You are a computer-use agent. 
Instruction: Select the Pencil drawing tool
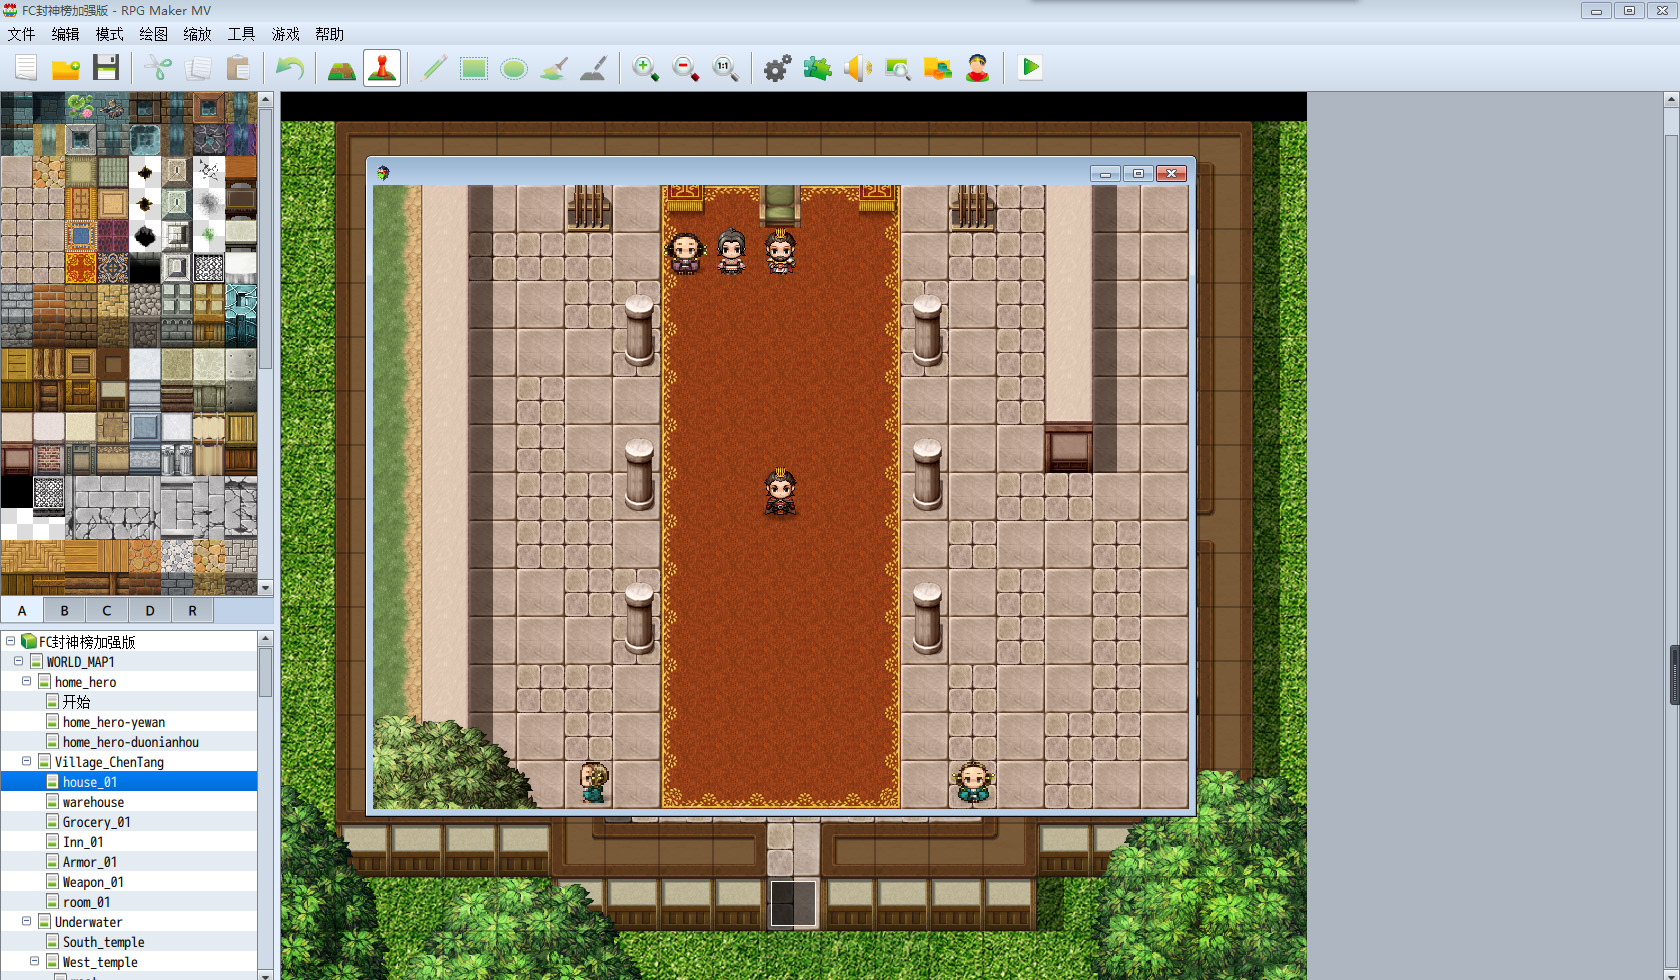434,68
